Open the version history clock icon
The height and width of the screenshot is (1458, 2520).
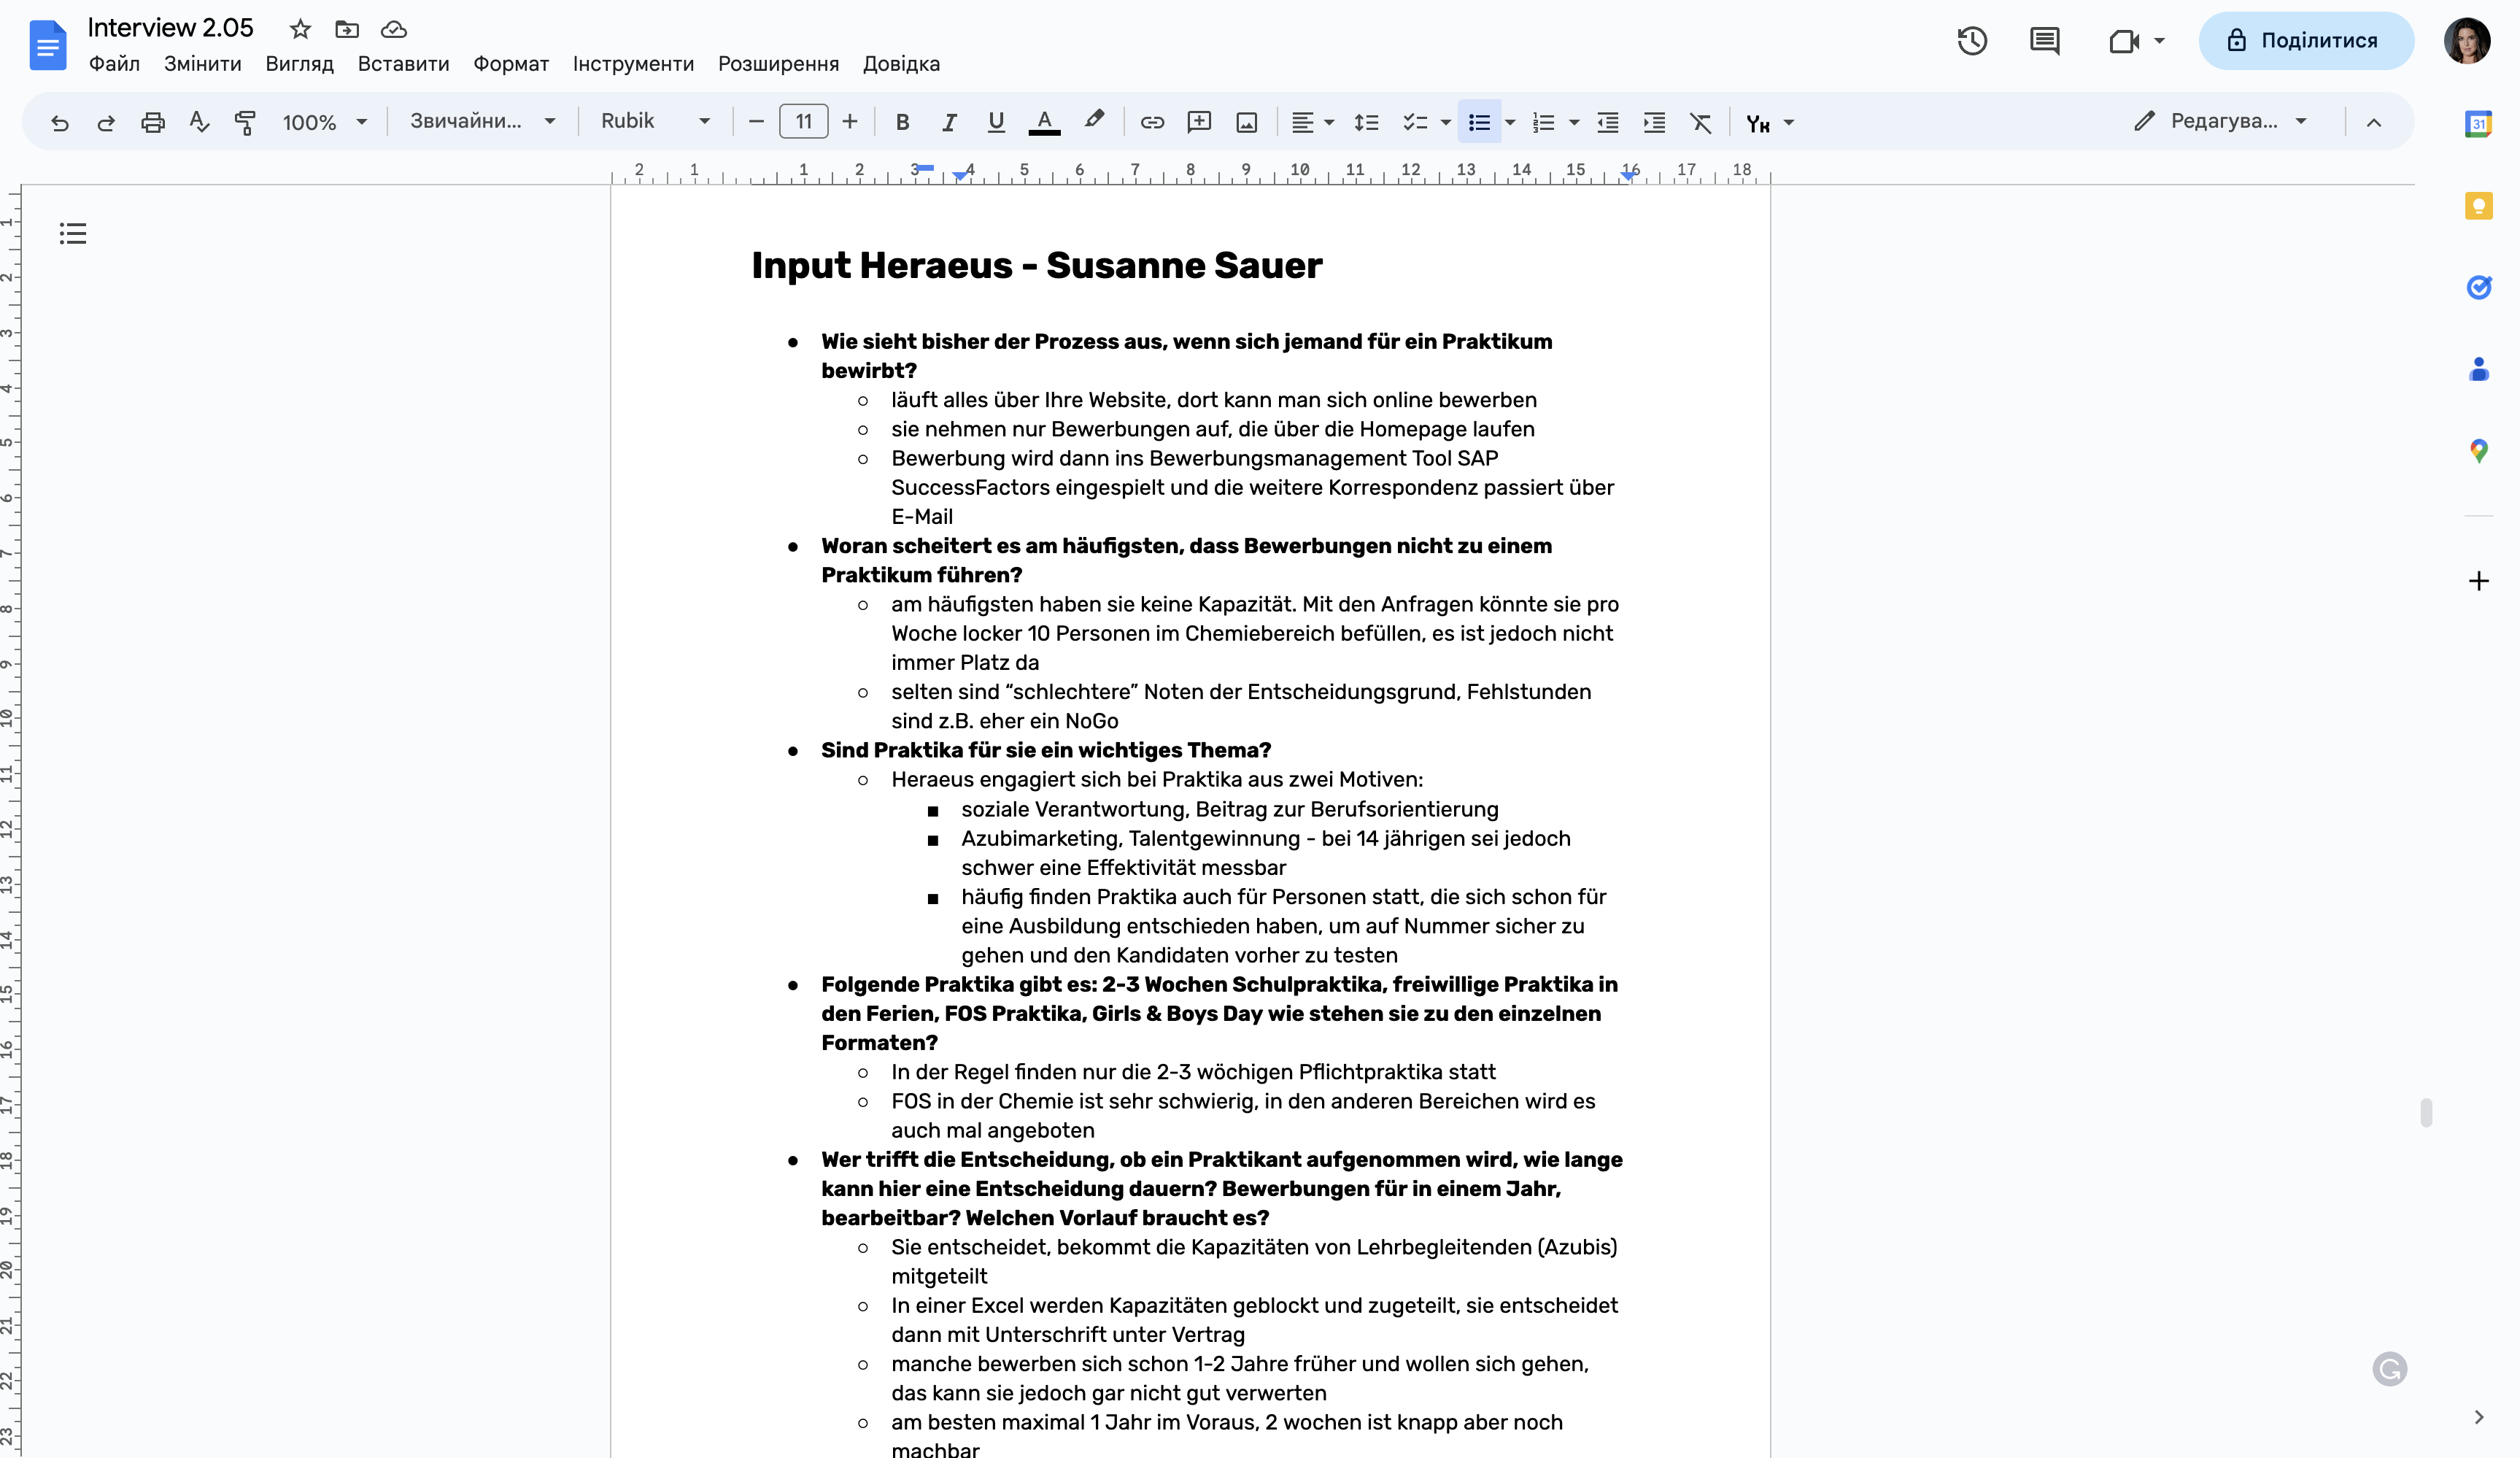pos(1972,41)
